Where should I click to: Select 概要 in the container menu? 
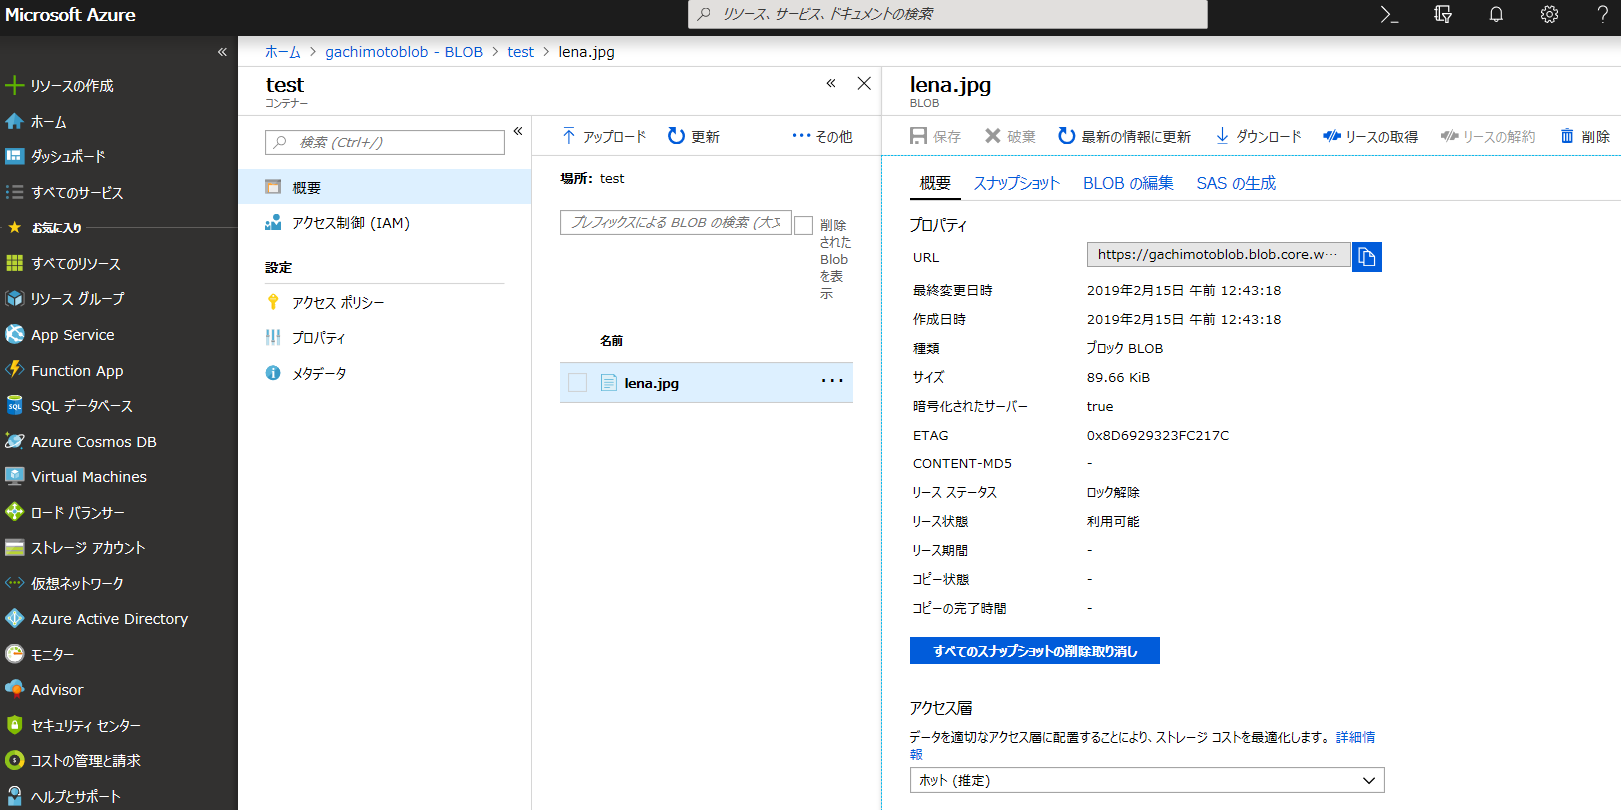[x=385, y=187]
